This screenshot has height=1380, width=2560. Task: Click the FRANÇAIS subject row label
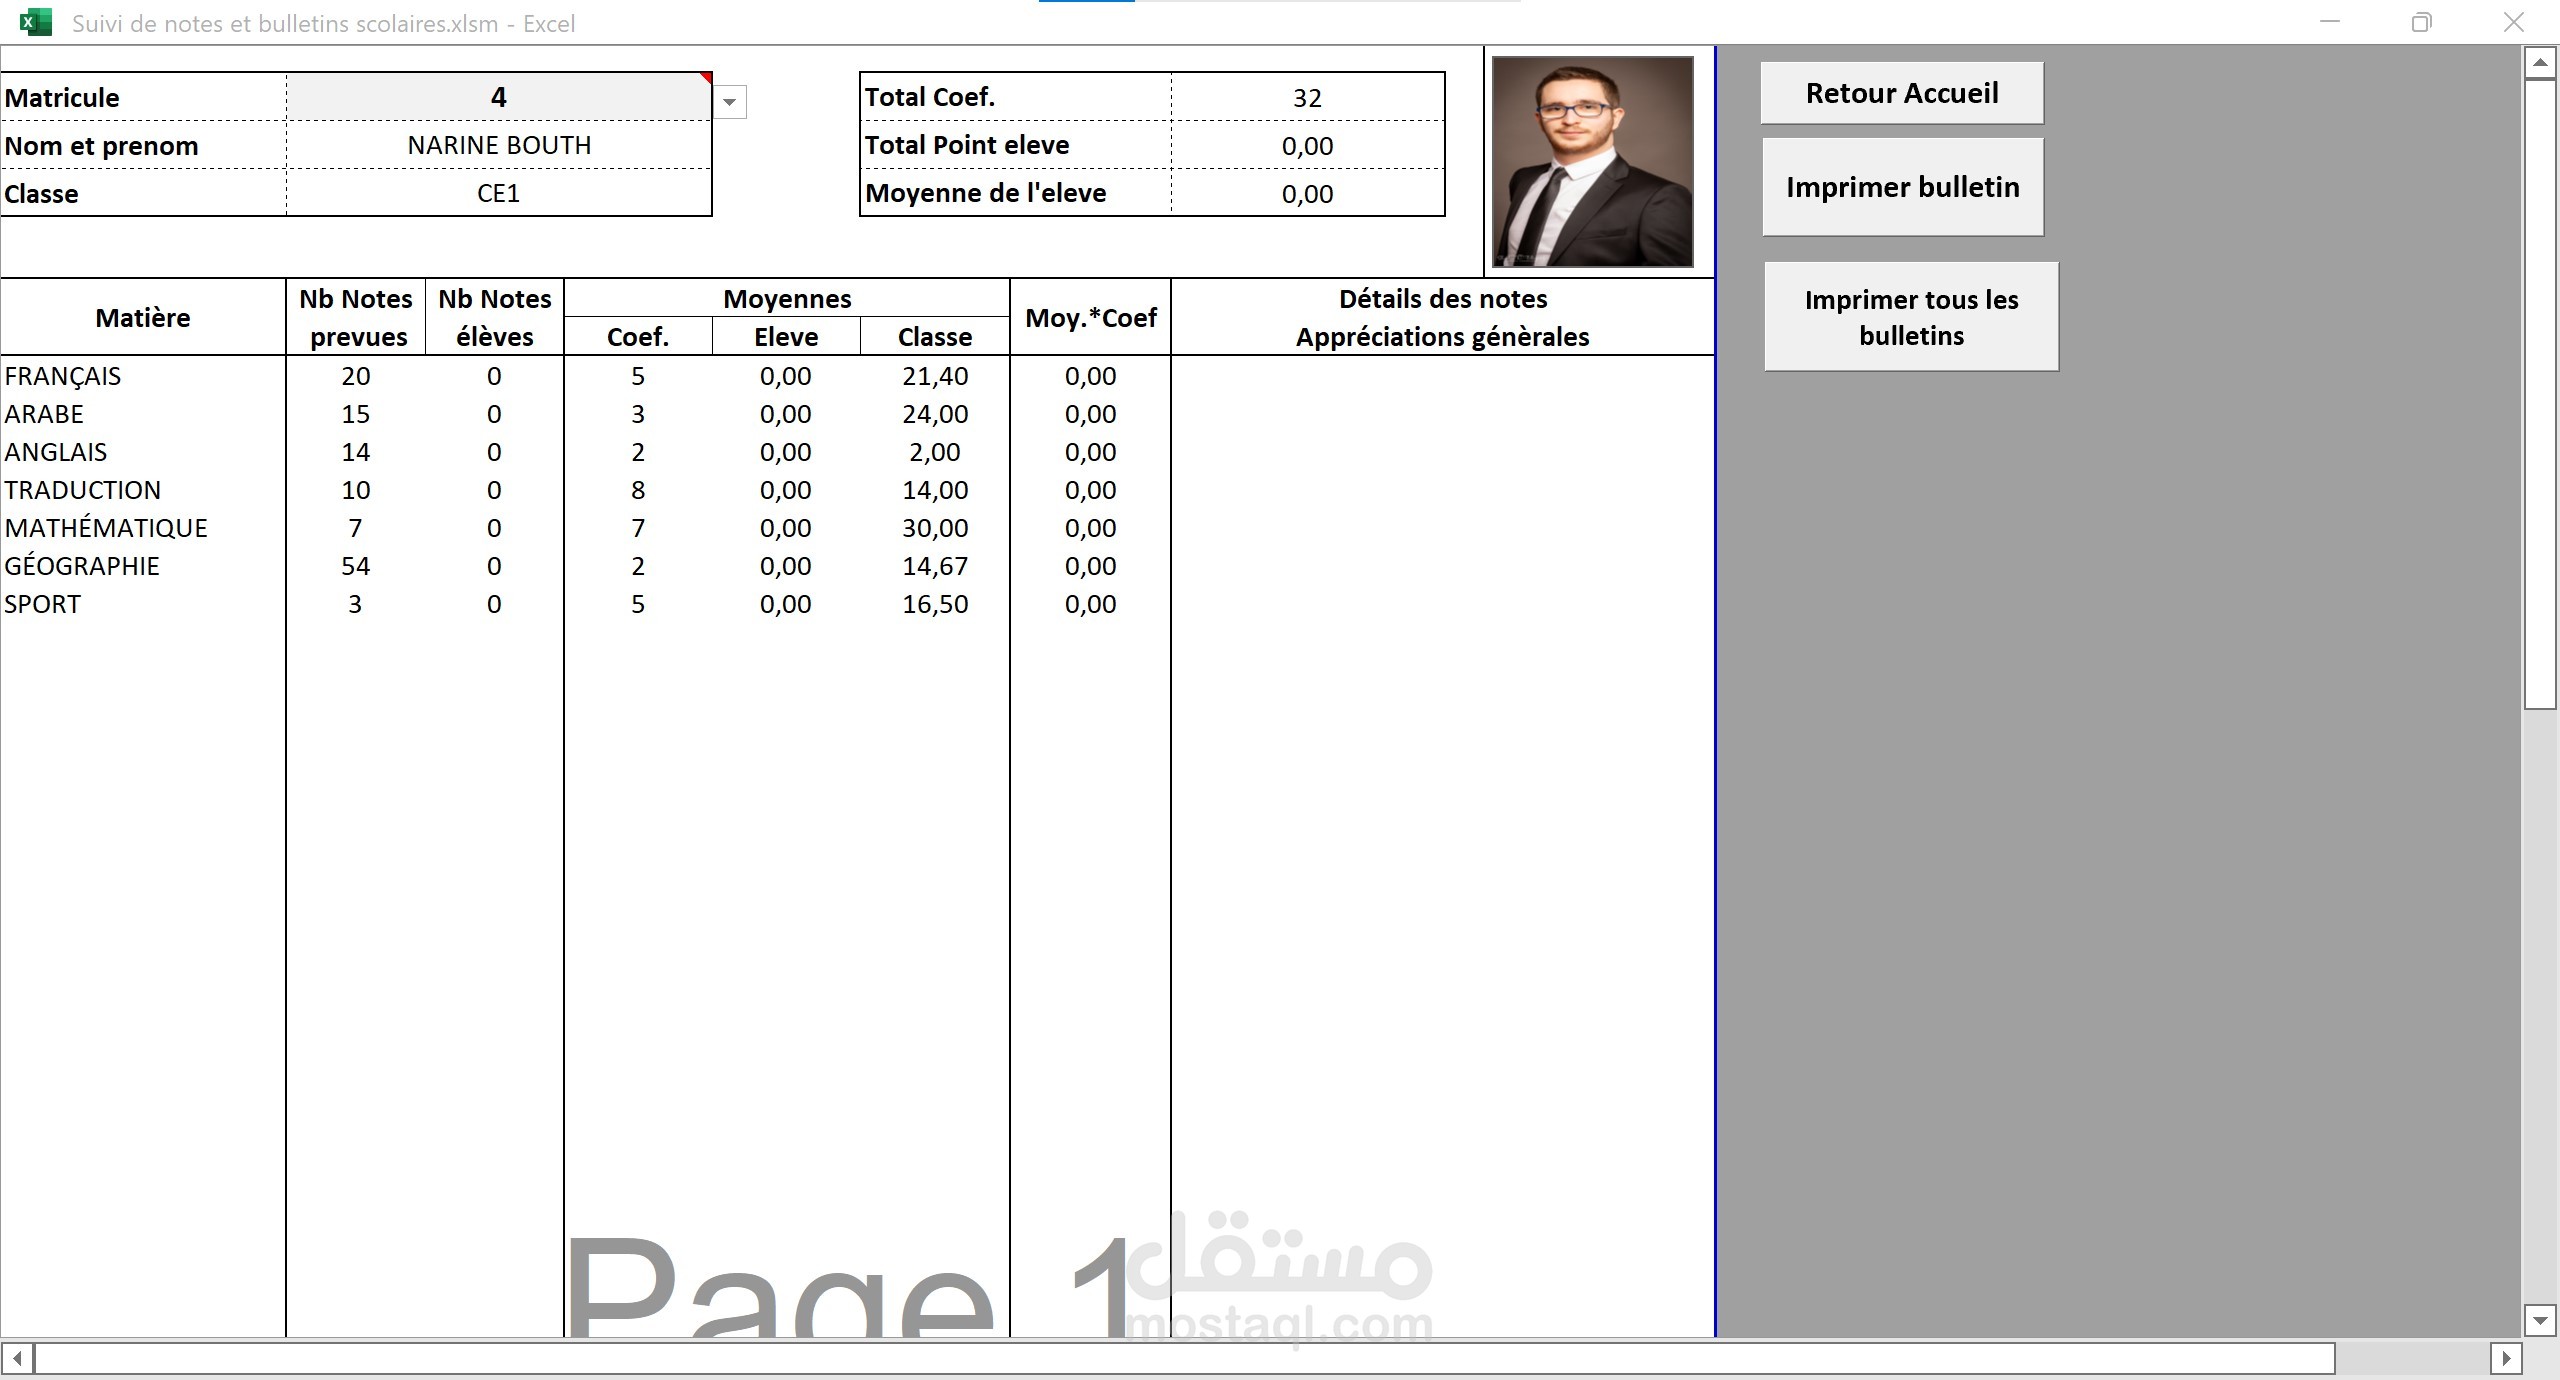tap(63, 376)
